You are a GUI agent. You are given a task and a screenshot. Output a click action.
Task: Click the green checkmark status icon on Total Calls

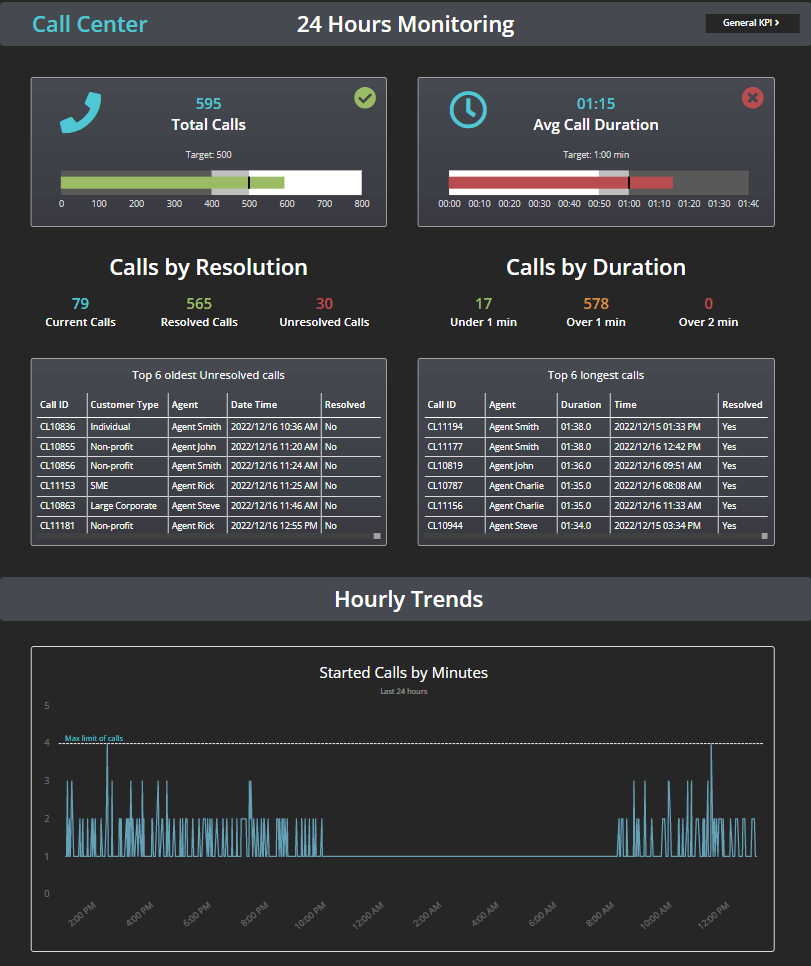[x=364, y=98]
